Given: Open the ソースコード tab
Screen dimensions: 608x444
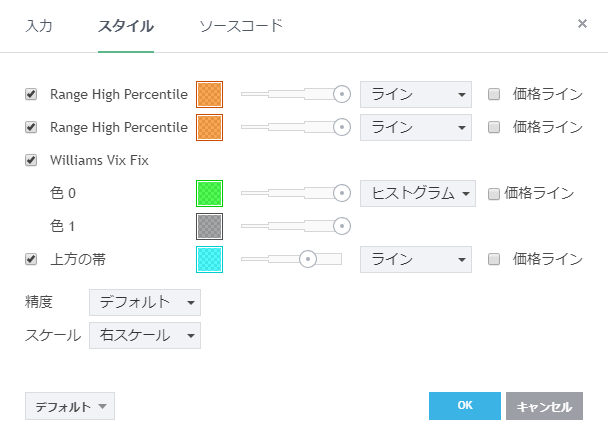Looking at the screenshot, I should pyautogui.click(x=241, y=26).
